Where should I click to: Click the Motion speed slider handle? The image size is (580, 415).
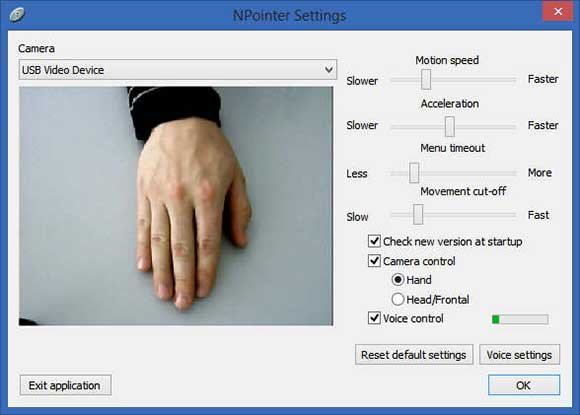[426, 79]
